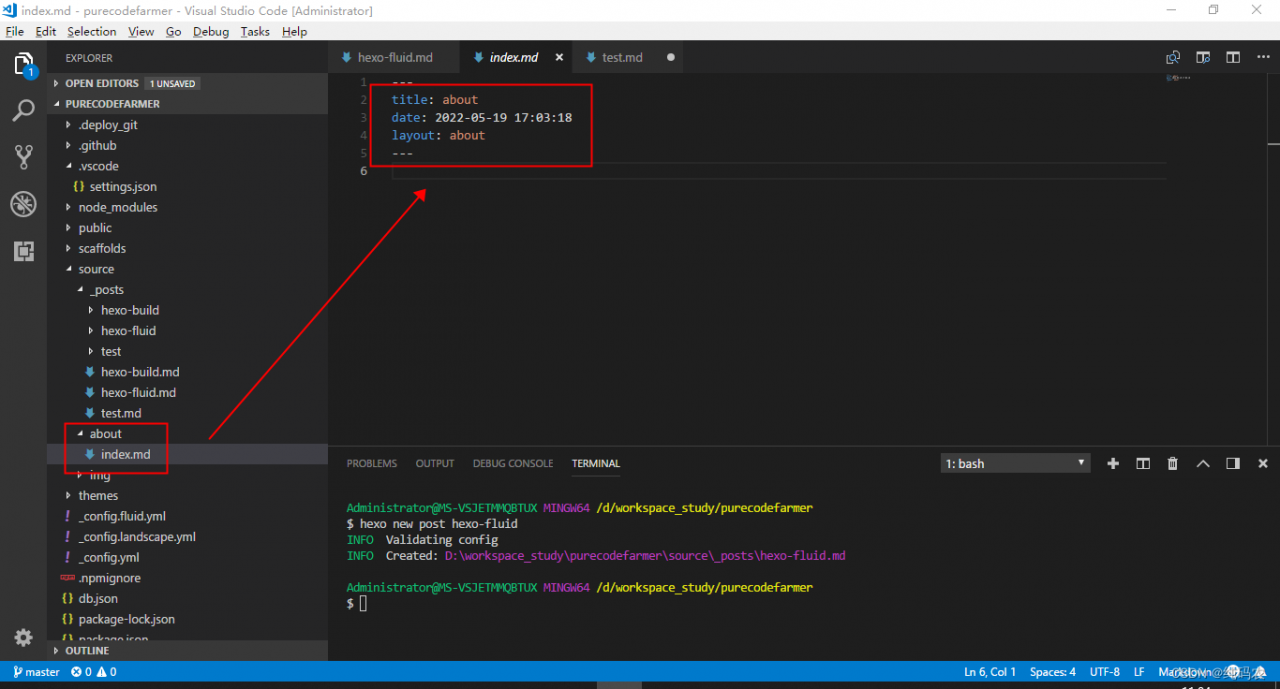Open the Go menu
The height and width of the screenshot is (689, 1280).
[173, 32]
